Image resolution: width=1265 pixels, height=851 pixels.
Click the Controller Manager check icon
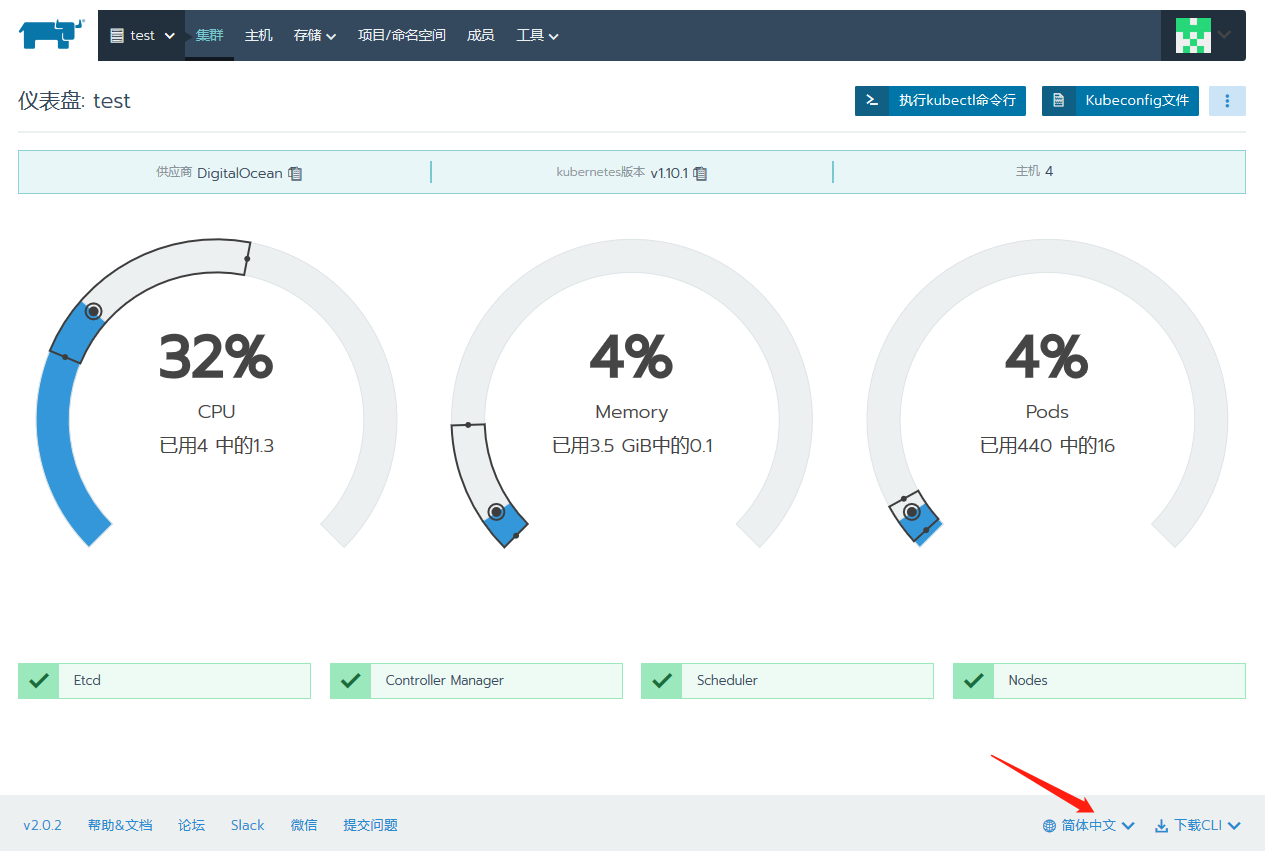pyautogui.click(x=350, y=681)
